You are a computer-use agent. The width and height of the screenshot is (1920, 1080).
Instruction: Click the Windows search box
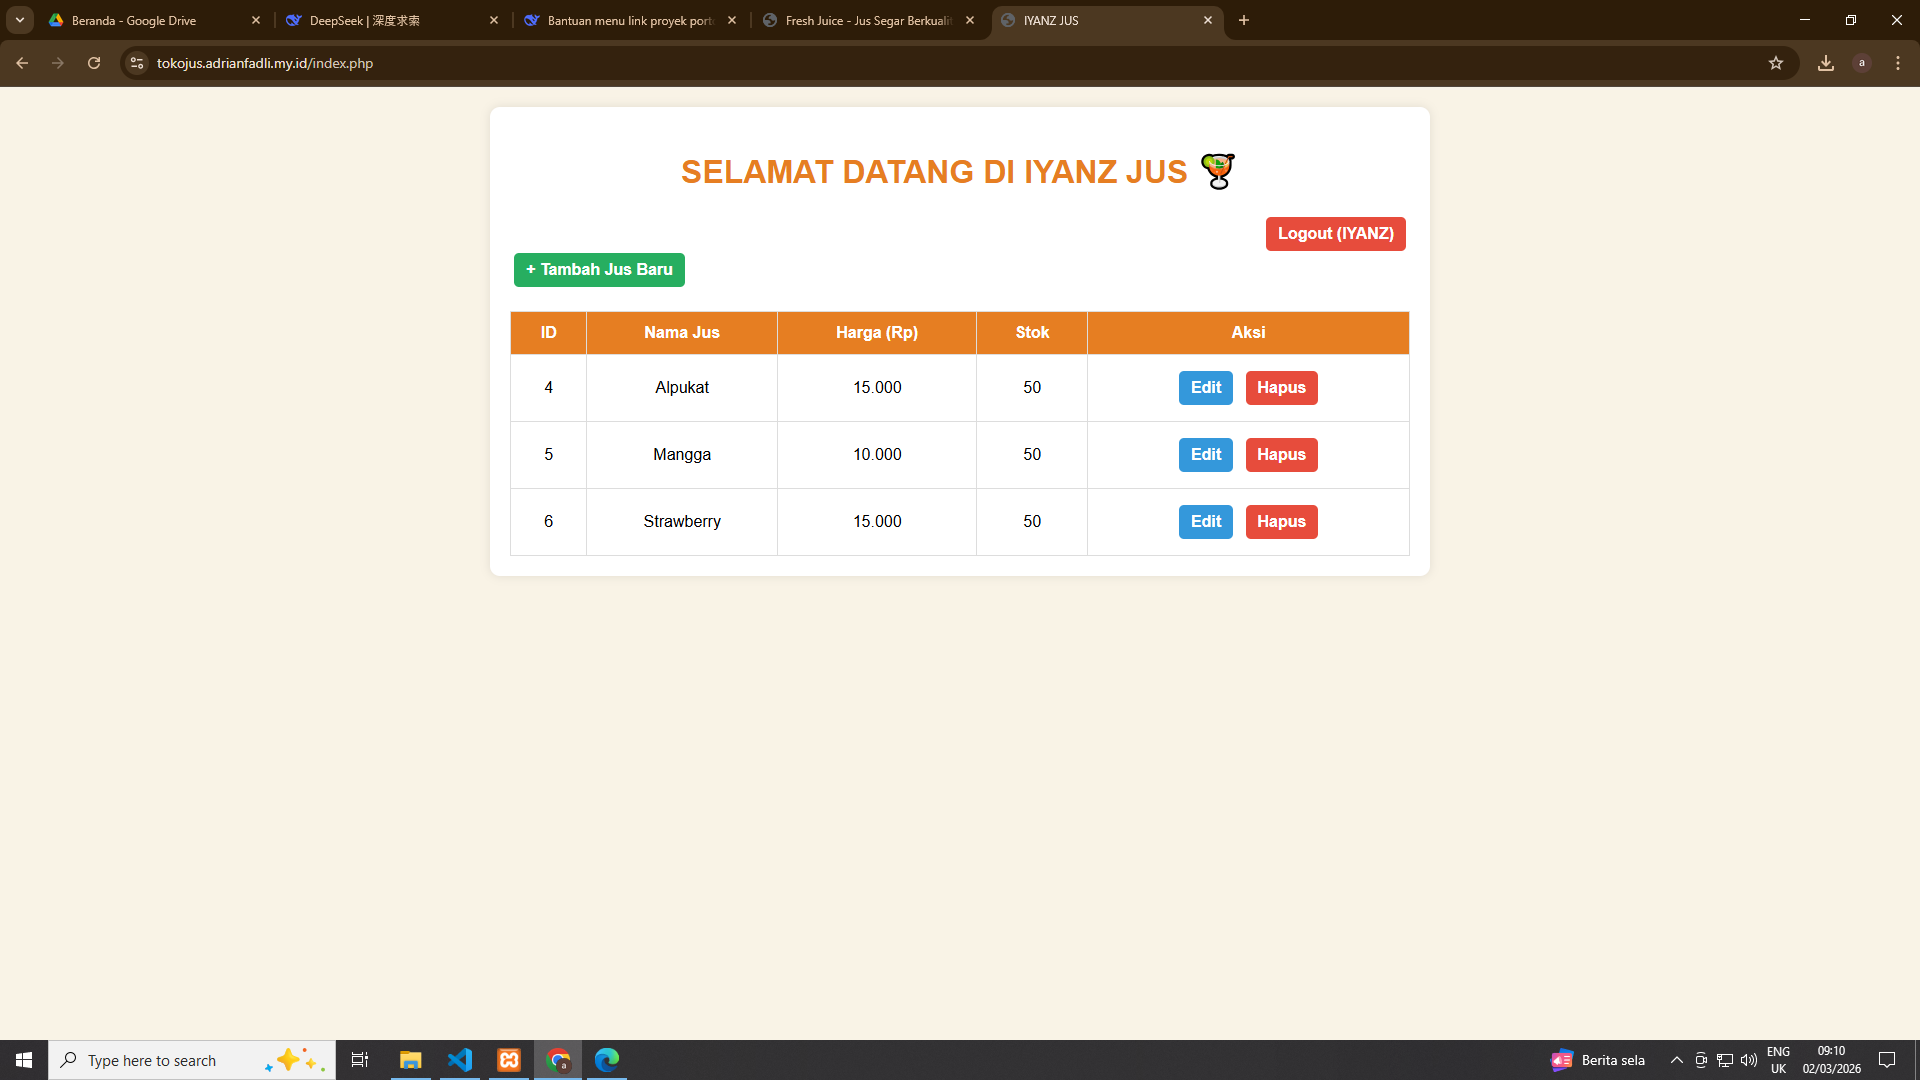pos(170,1060)
